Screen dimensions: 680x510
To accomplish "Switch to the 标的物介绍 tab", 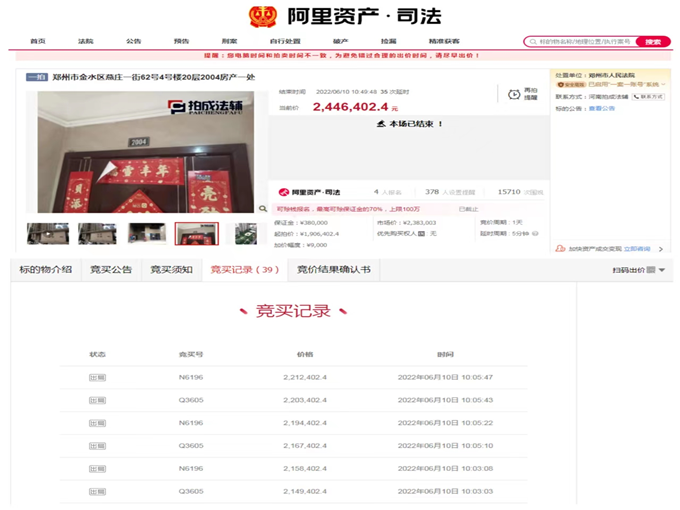I will (x=46, y=270).
